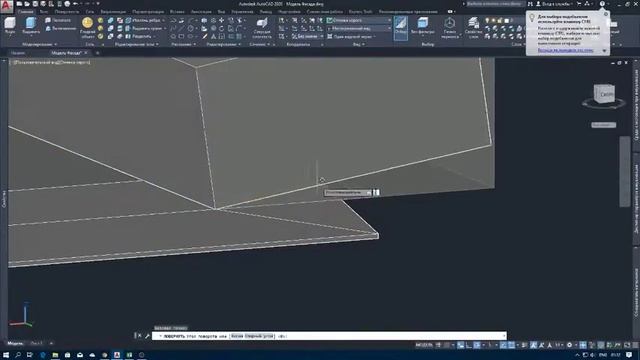The image size is (640, 360).
Task: Open the Без имени UCS dropdown under ViewCube
Action: tap(604, 125)
